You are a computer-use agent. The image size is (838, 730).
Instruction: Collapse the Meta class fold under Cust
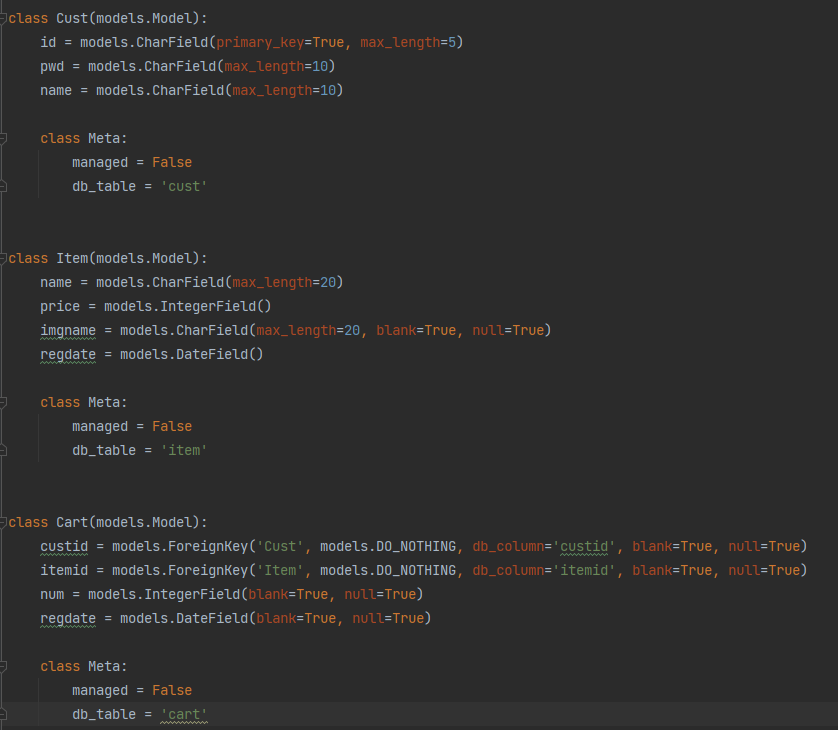(x=3, y=138)
